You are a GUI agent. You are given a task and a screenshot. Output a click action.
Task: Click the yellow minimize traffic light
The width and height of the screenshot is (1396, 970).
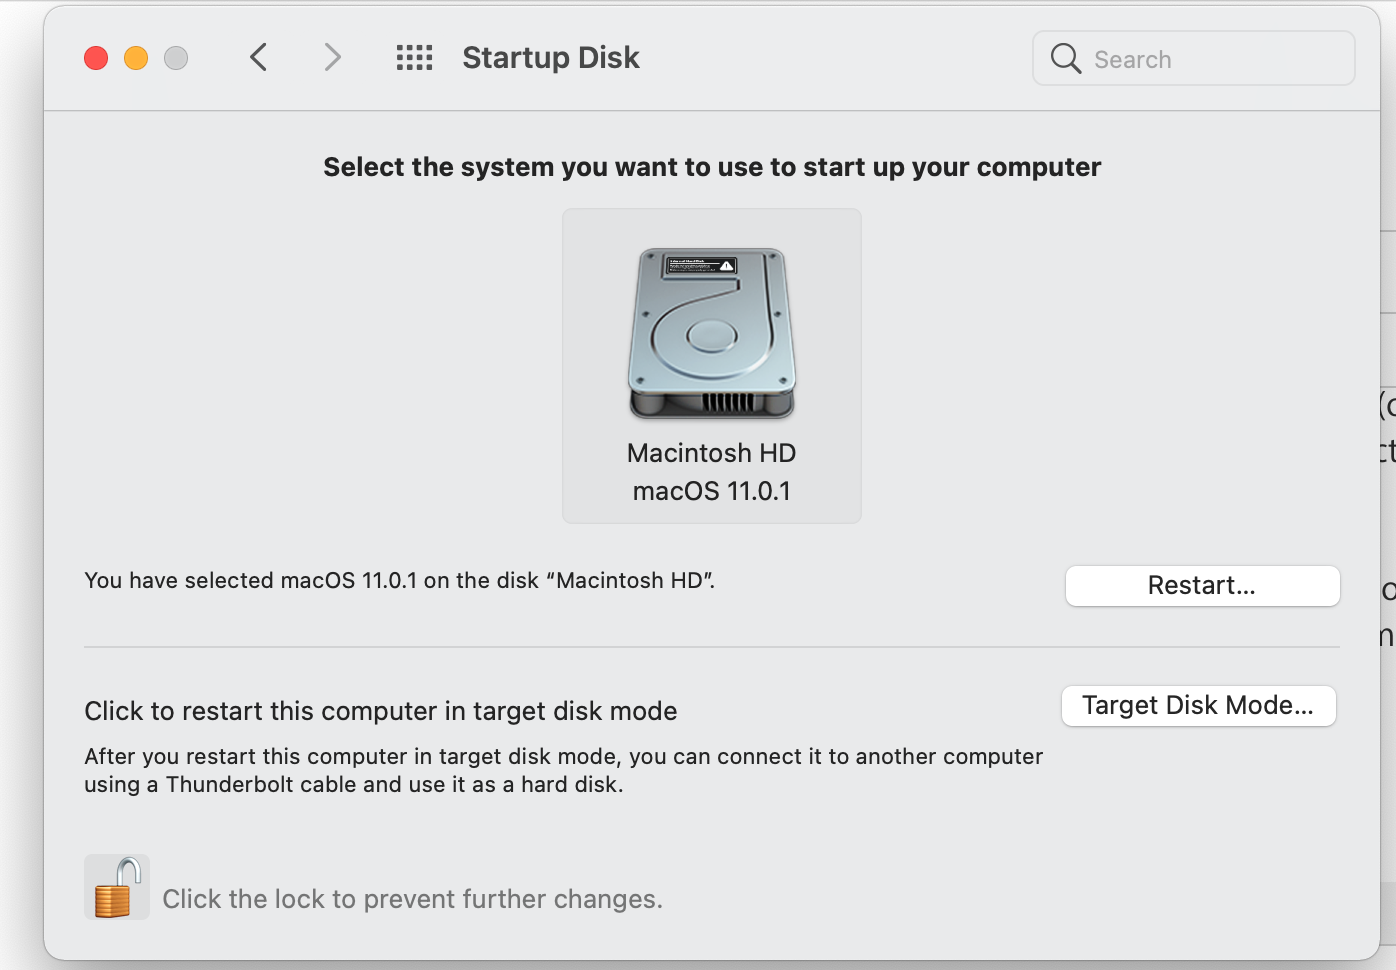[136, 57]
